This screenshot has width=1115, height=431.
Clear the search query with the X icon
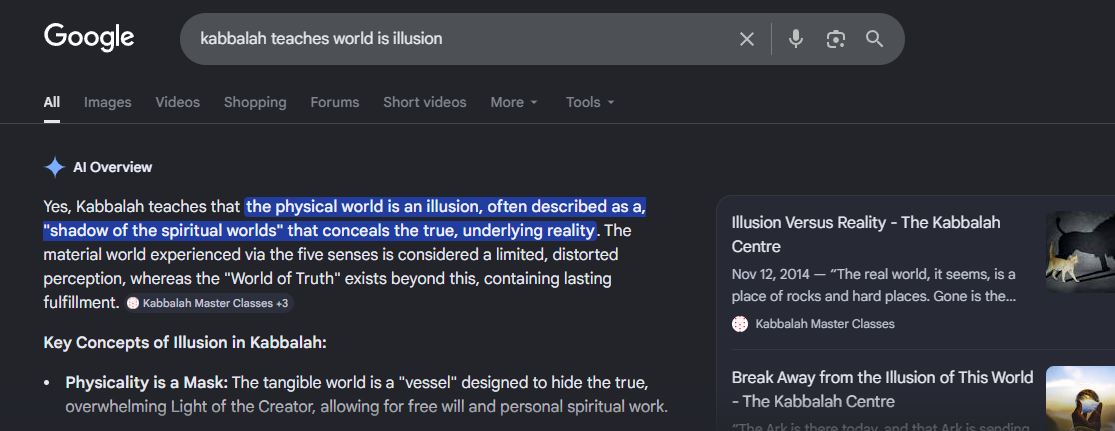tap(747, 39)
